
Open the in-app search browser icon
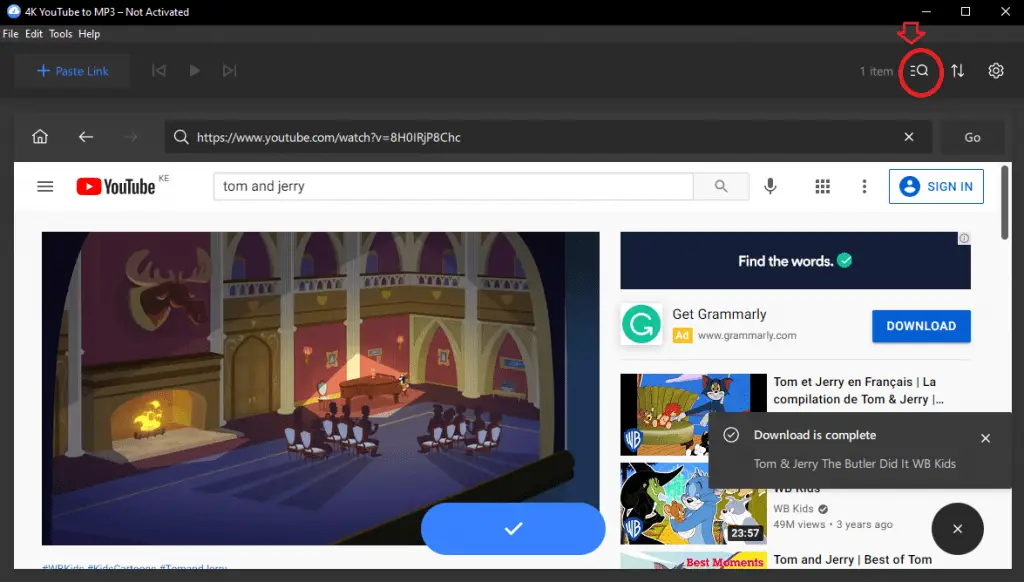pos(920,71)
